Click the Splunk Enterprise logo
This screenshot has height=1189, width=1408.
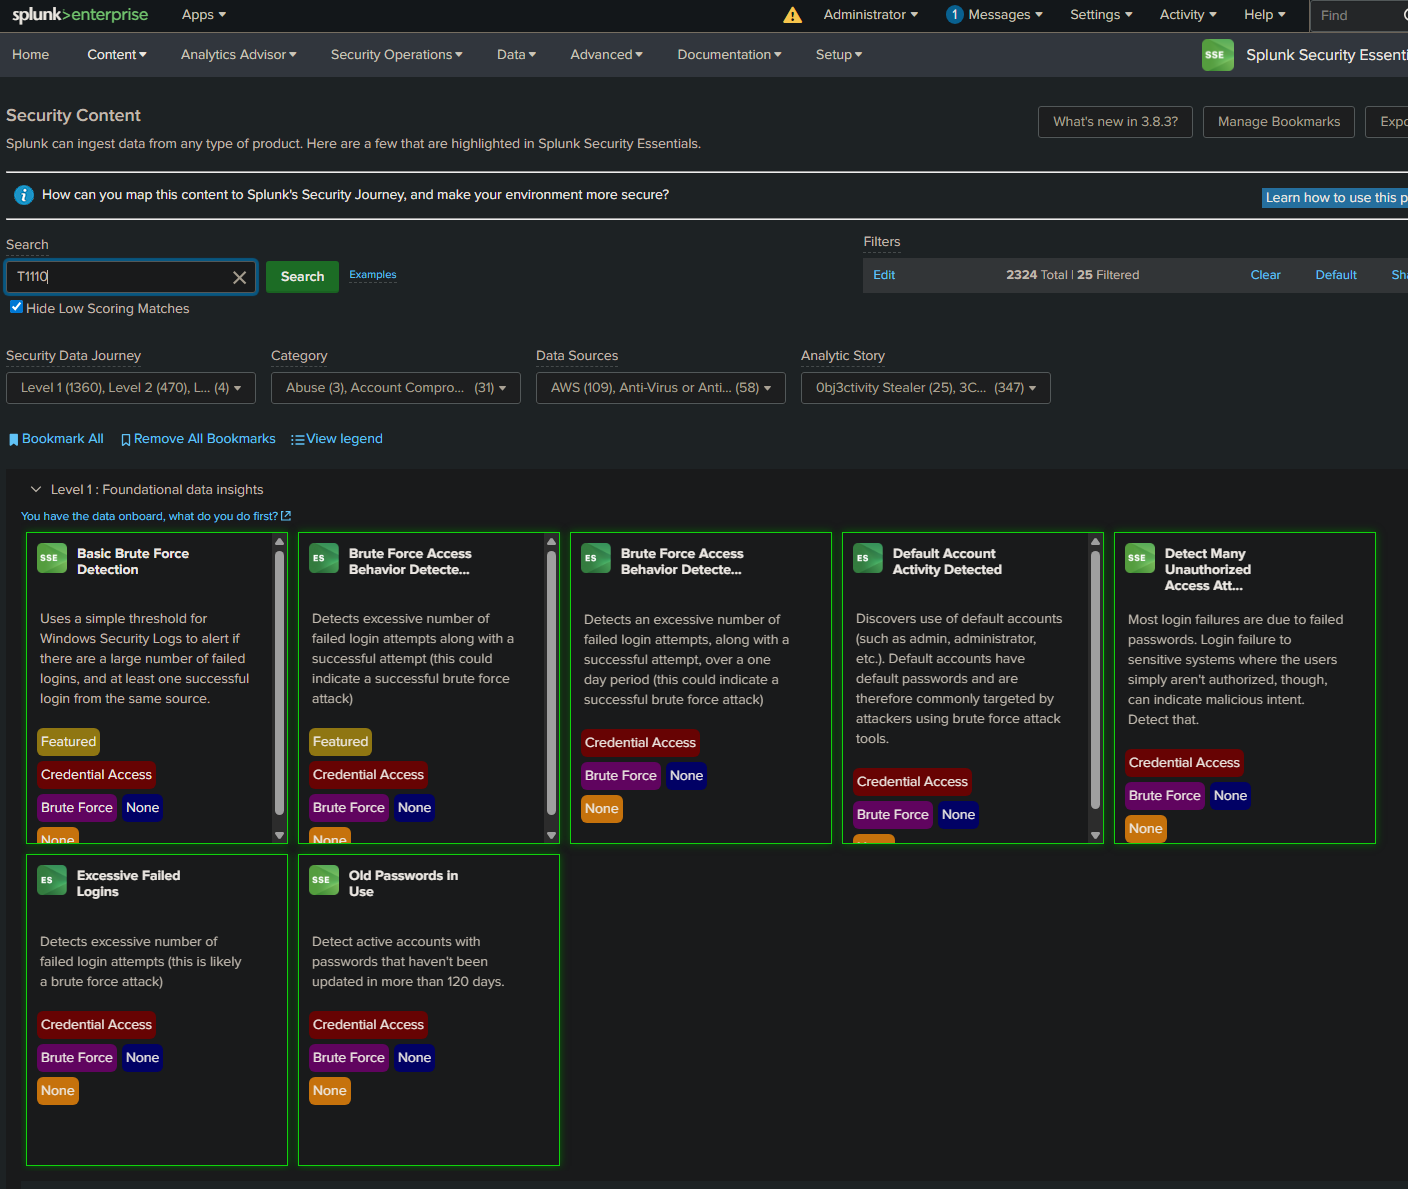[80, 14]
